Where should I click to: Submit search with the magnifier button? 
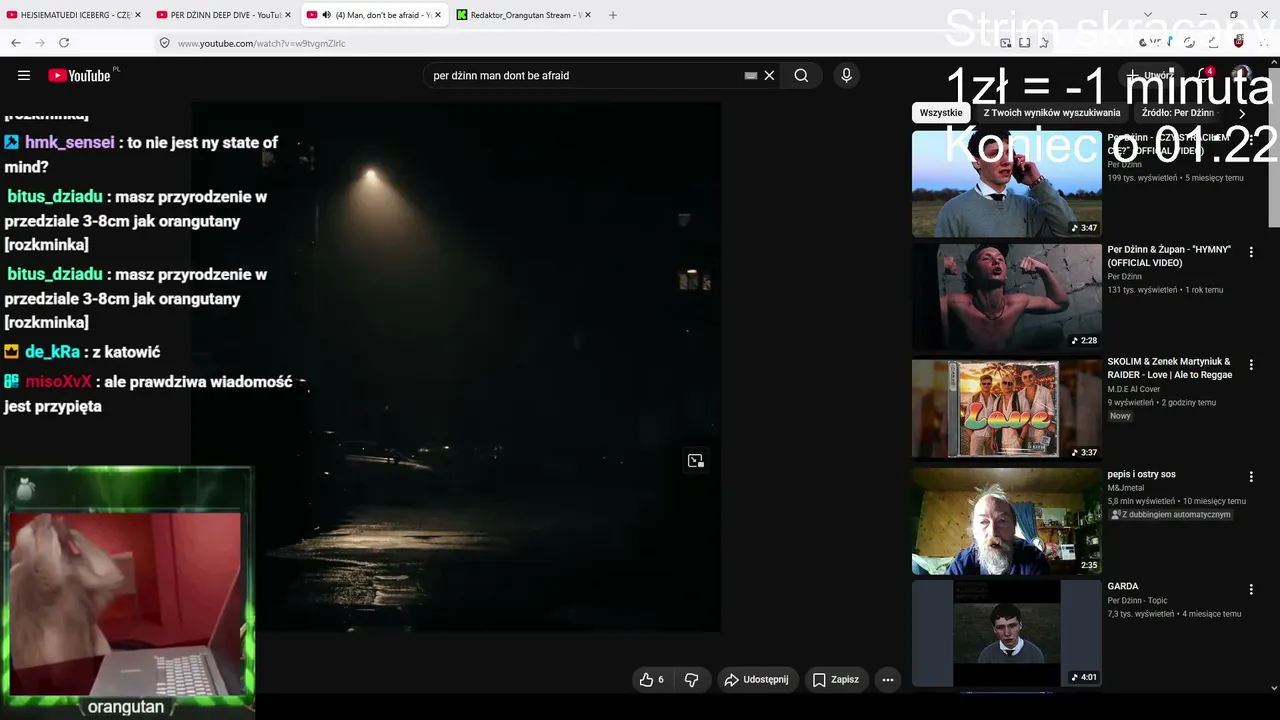[801, 75]
